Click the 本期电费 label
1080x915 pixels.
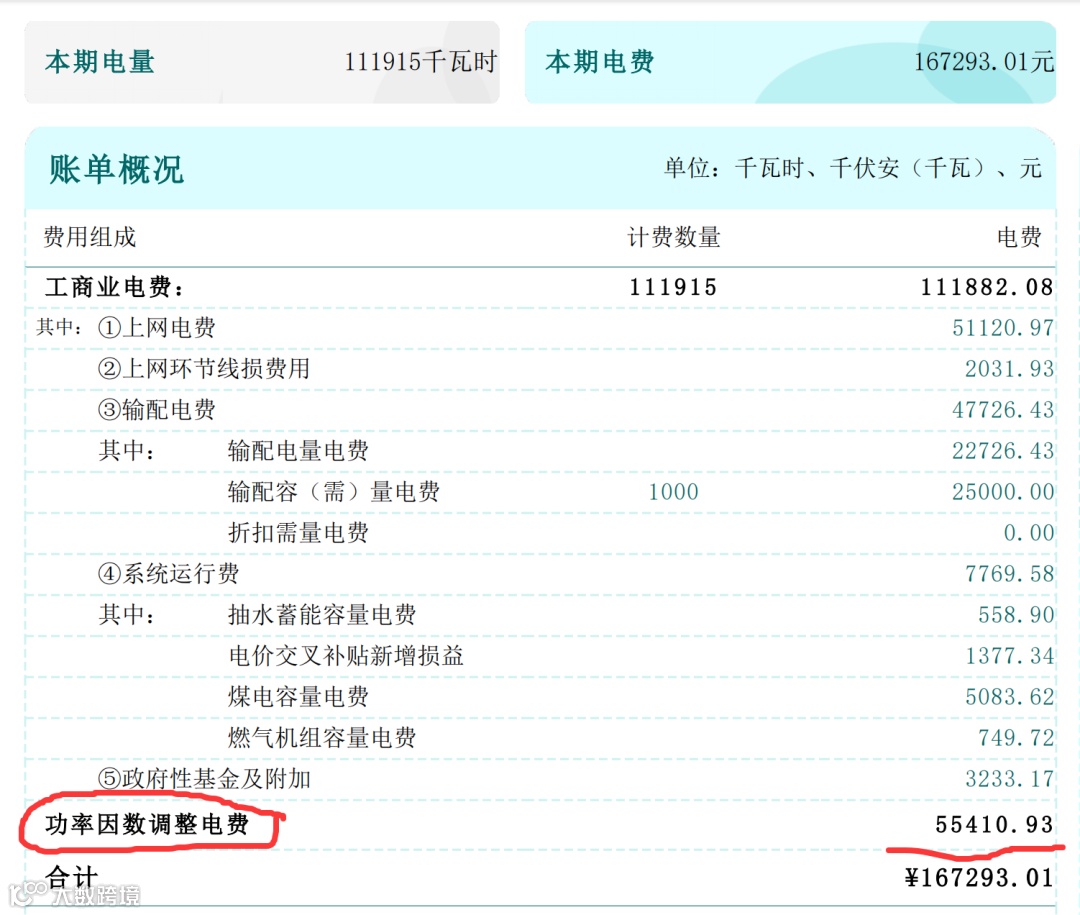coord(599,62)
